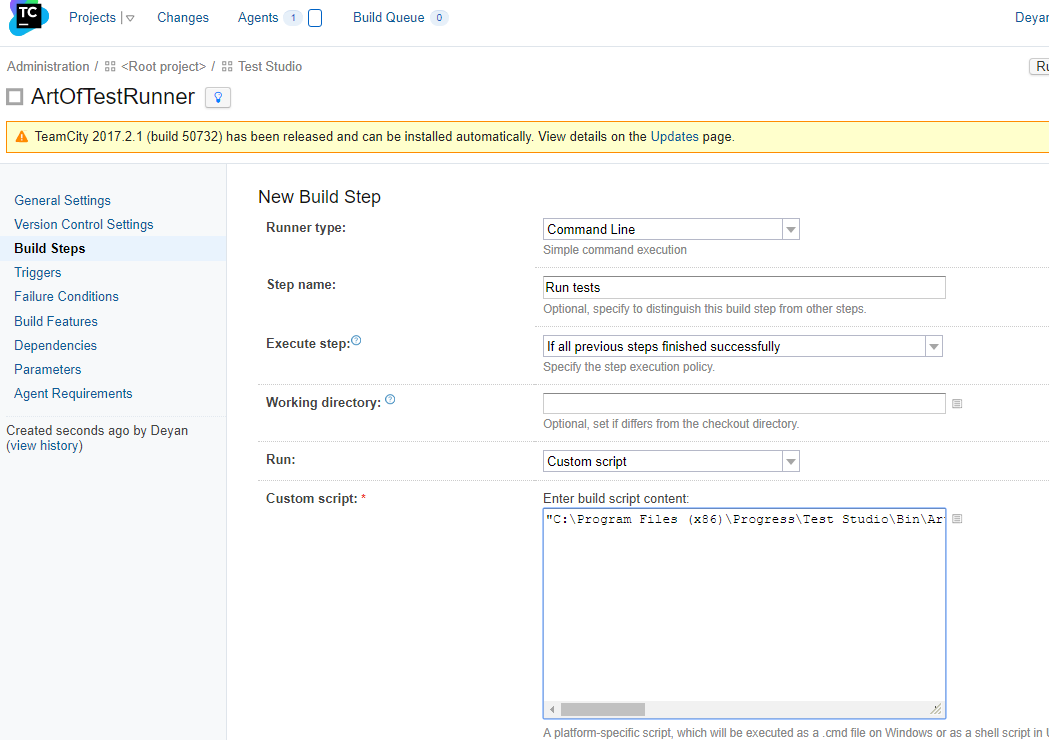Click the script textarea resize grip
The height and width of the screenshot is (740, 1049).
tap(936, 709)
